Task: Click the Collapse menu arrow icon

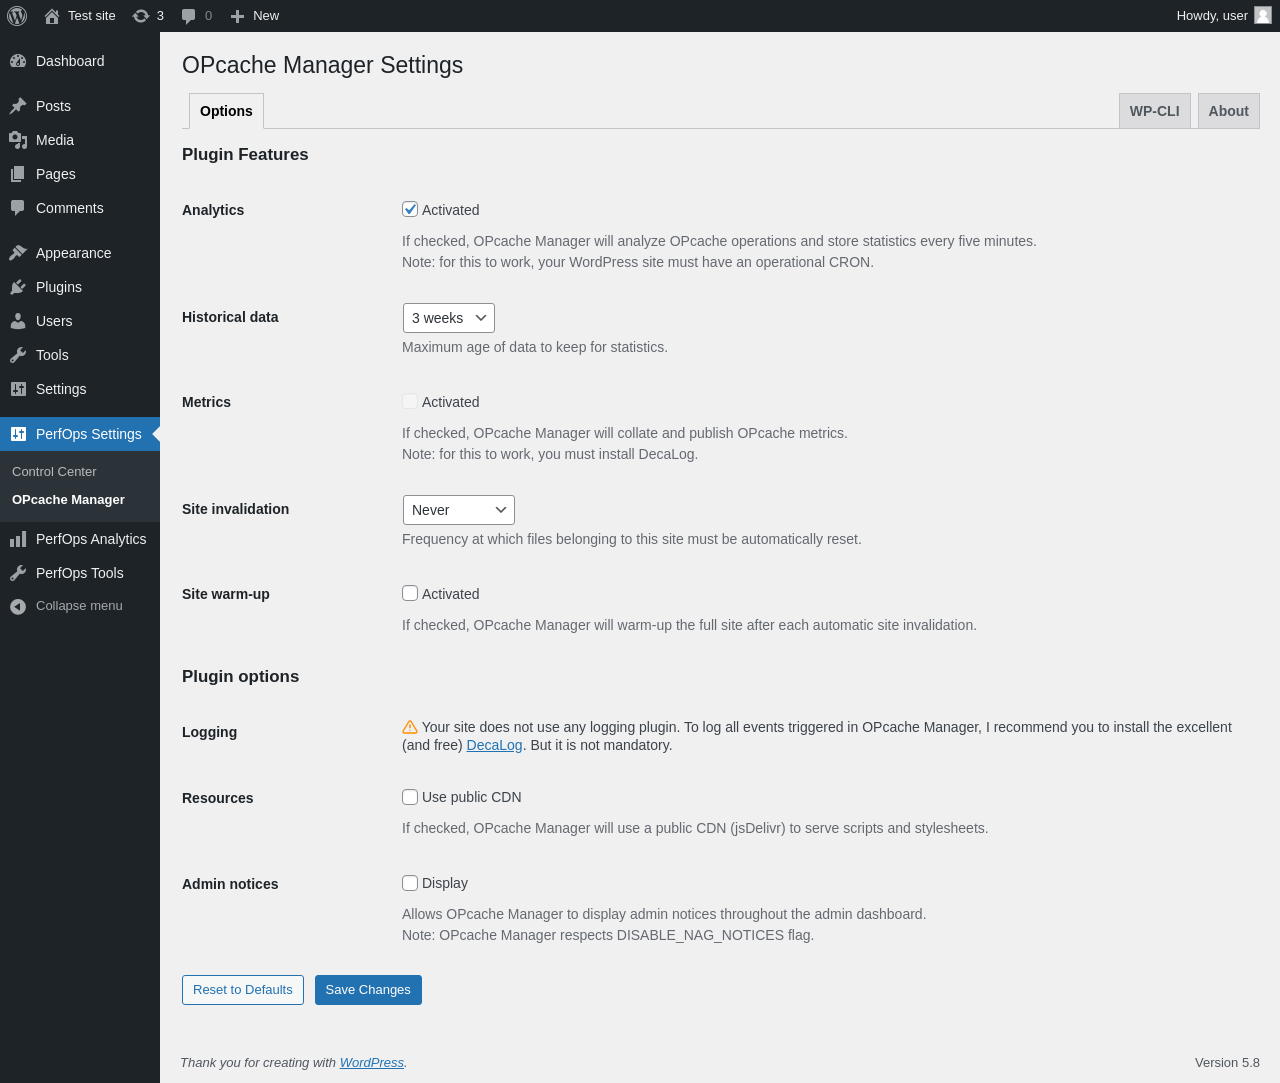Action: 18,606
